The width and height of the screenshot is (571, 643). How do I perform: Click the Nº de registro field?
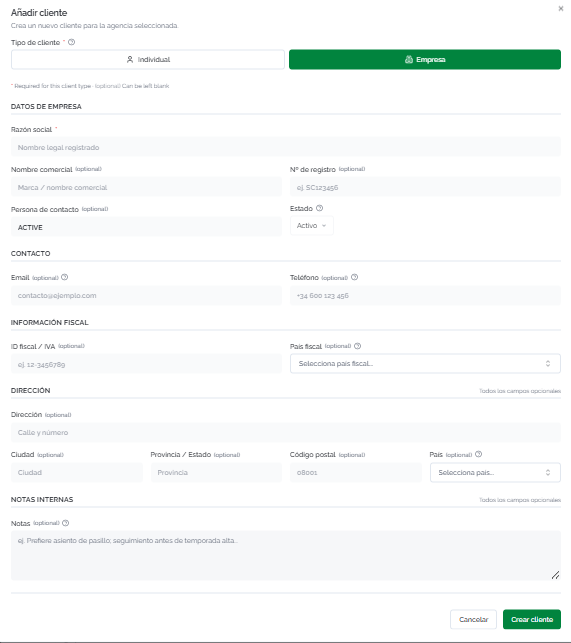(x=425, y=187)
